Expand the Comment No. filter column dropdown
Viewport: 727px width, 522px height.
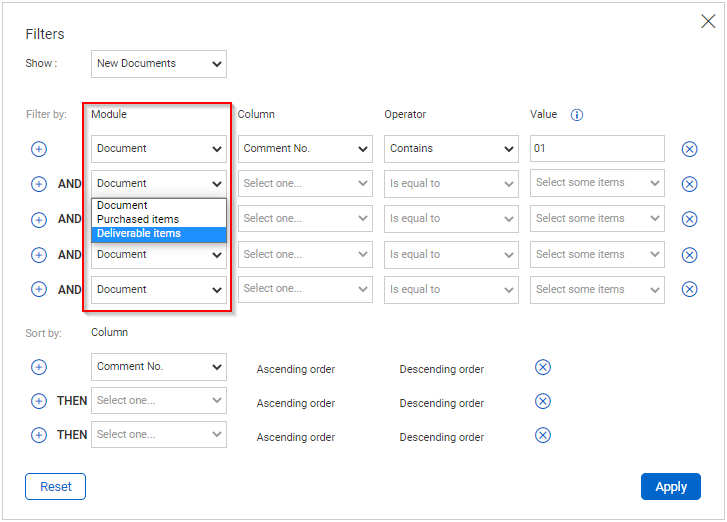click(x=305, y=149)
